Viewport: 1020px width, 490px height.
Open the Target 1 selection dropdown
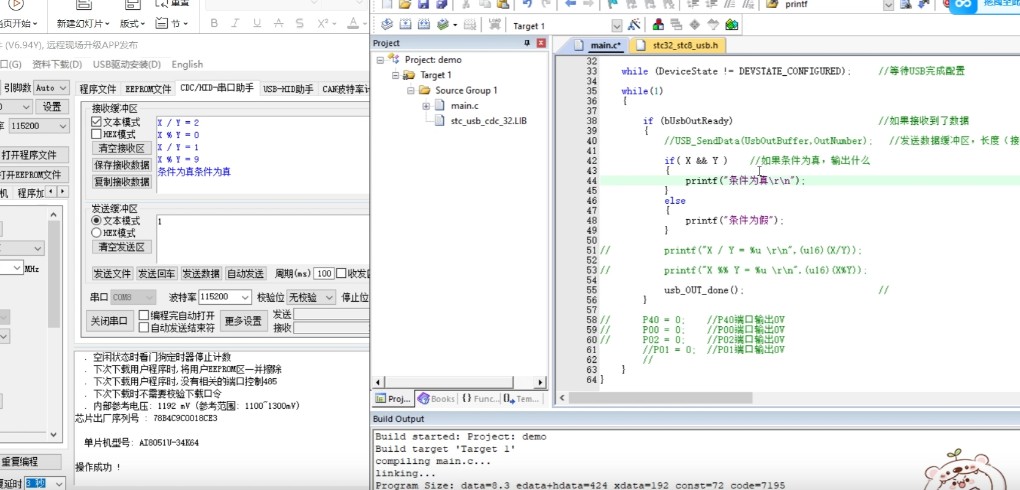pyautogui.click(x=617, y=25)
